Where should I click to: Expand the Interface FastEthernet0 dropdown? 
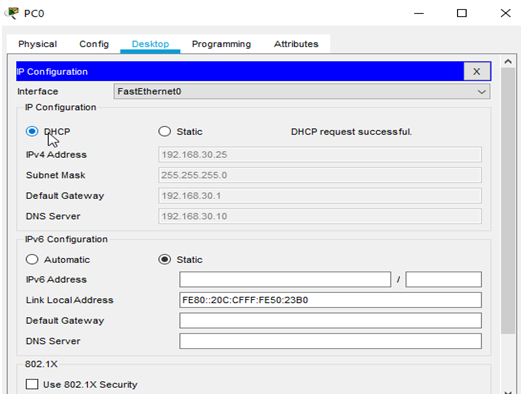point(302,91)
